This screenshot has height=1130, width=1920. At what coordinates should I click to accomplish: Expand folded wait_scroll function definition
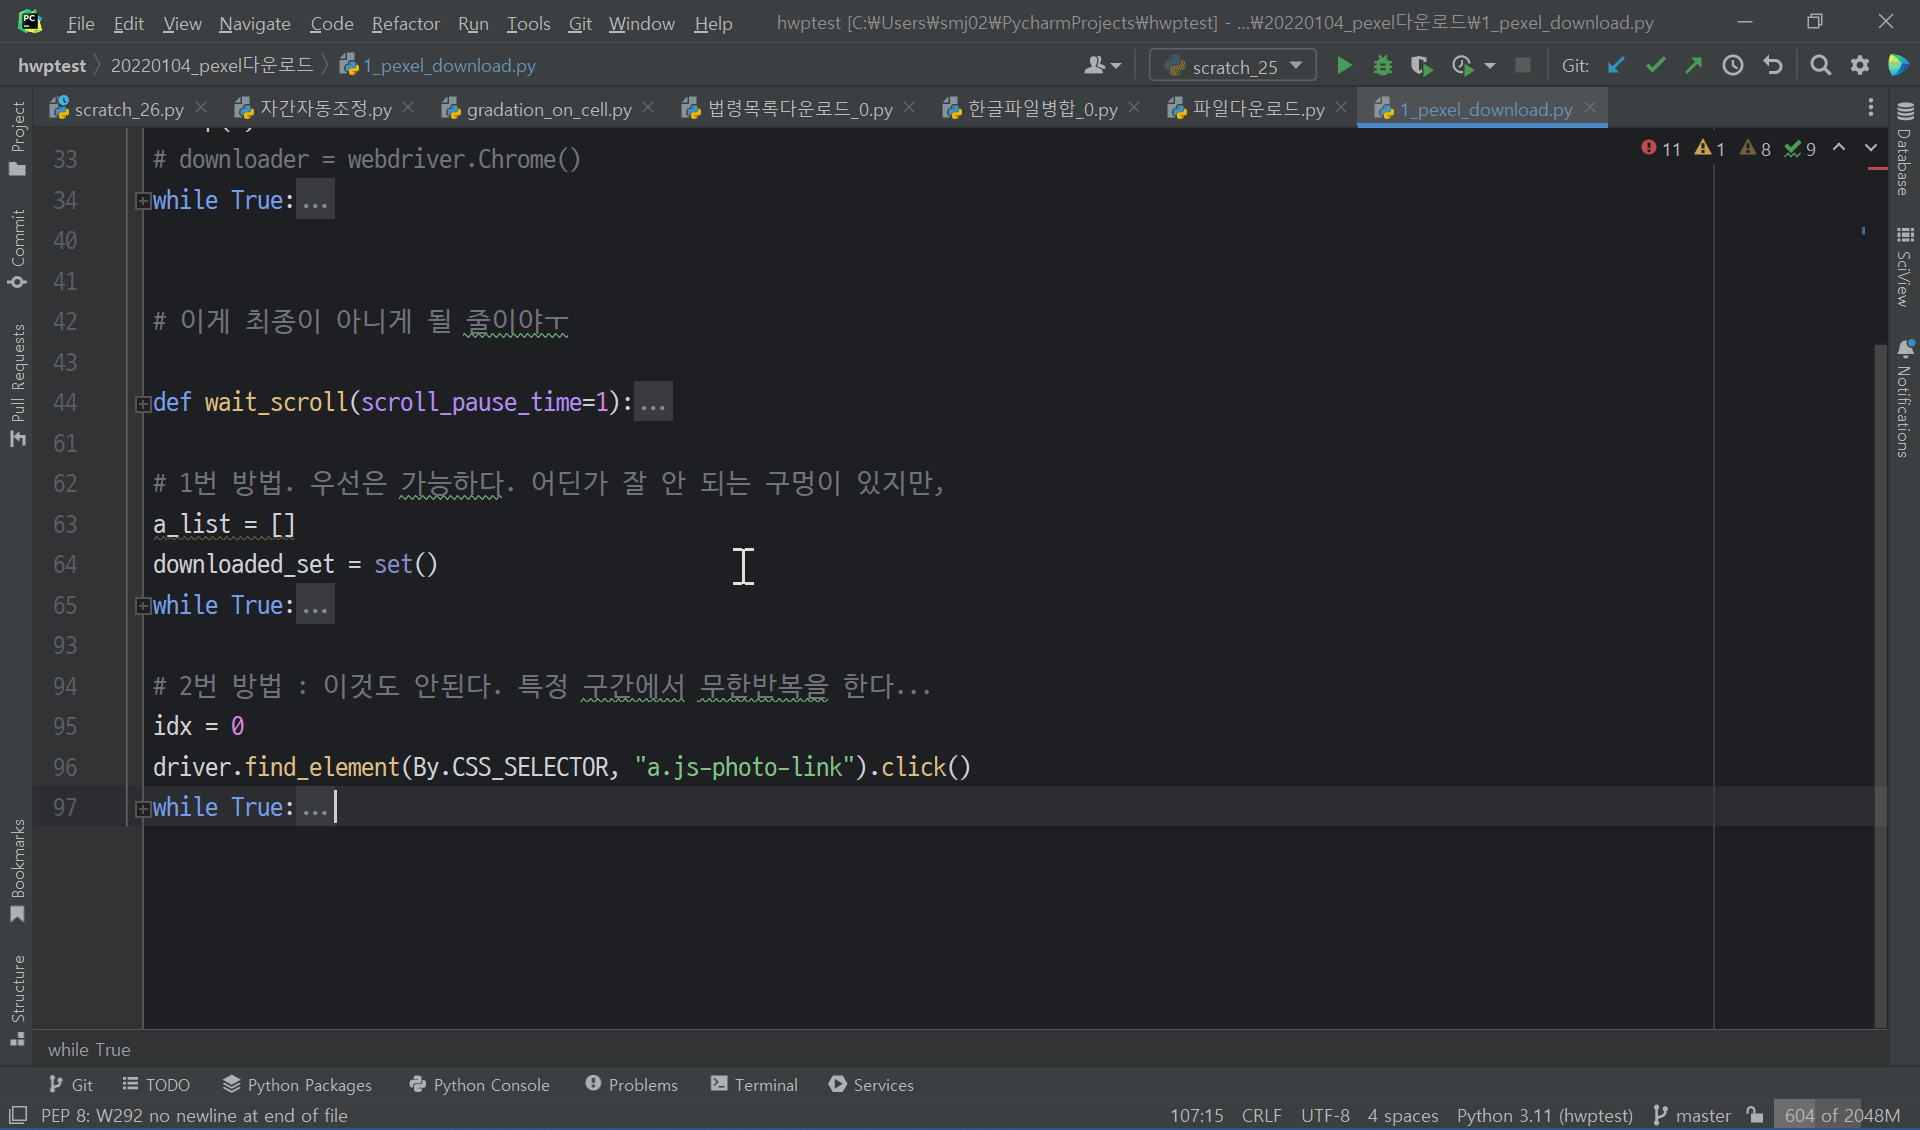click(x=143, y=403)
